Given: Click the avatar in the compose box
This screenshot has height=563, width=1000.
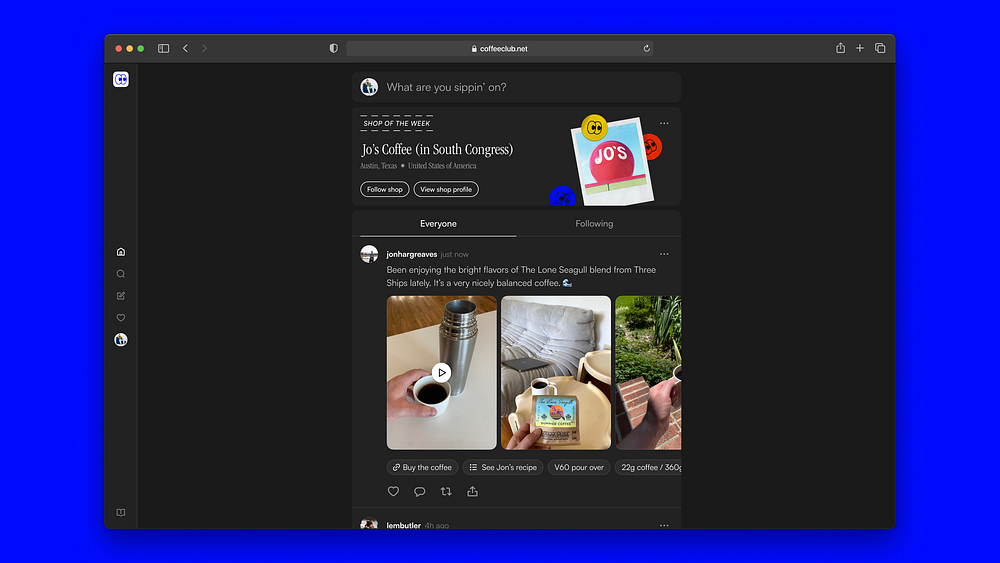Looking at the screenshot, I should [x=369, y=87].
